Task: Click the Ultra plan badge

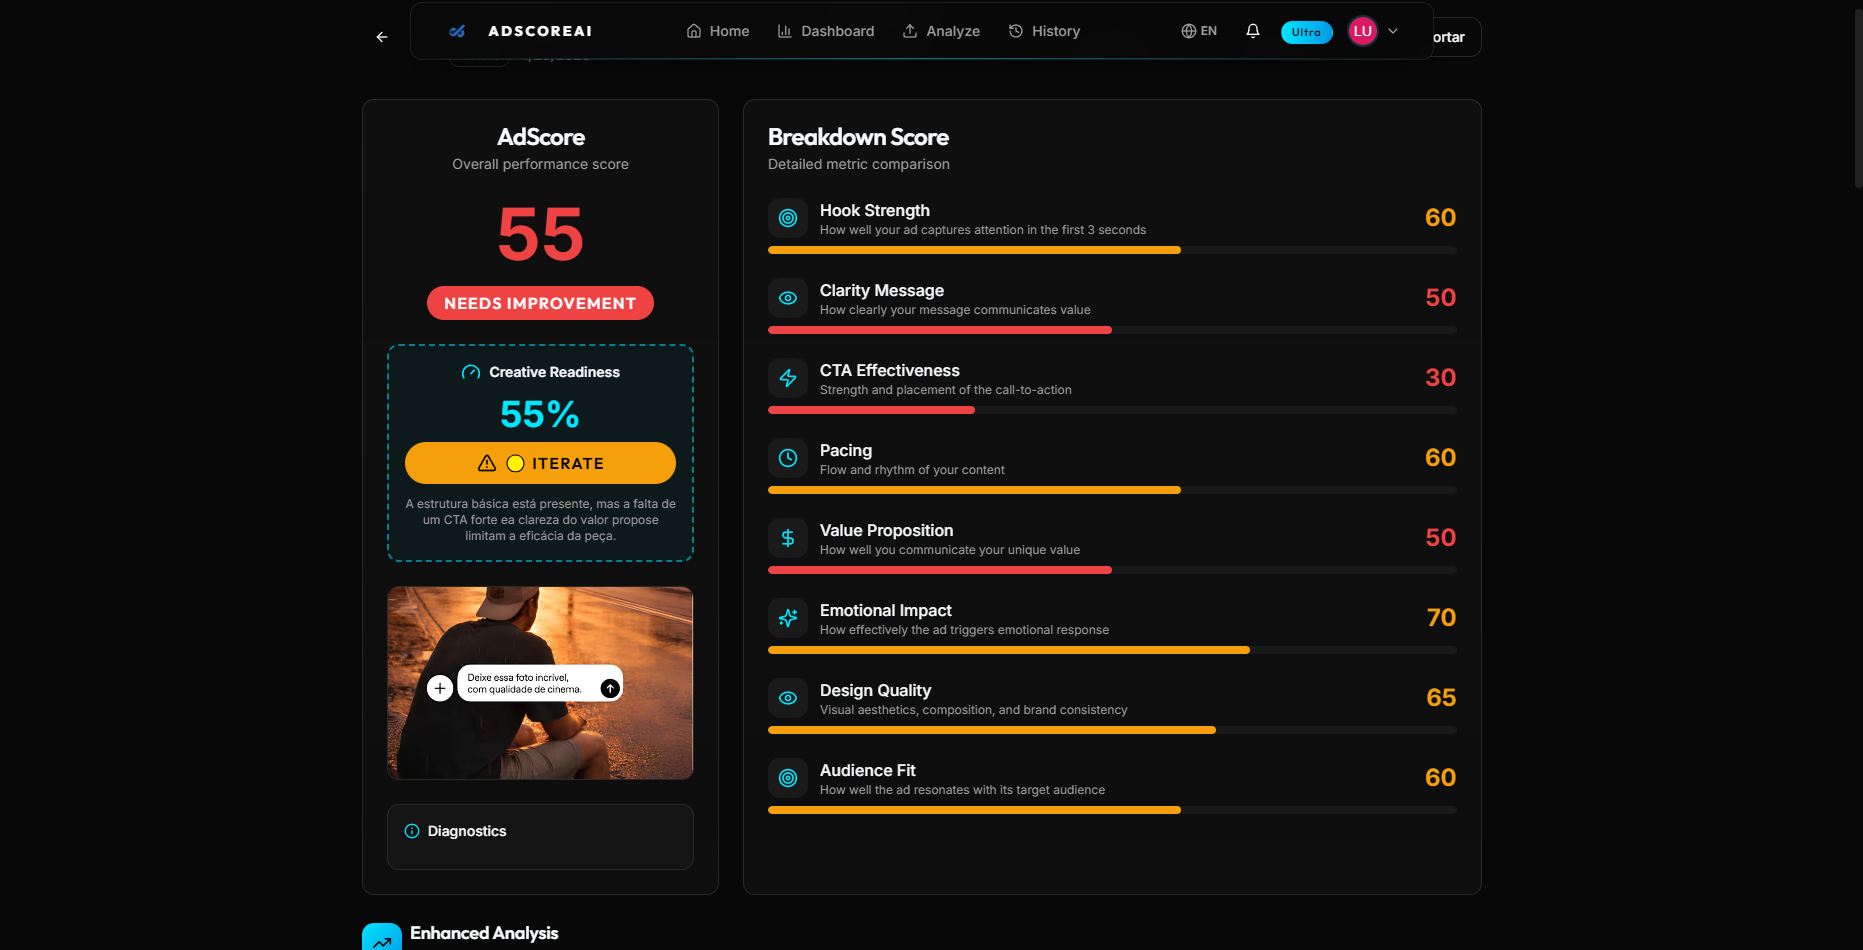Action: pos(1306,31)
